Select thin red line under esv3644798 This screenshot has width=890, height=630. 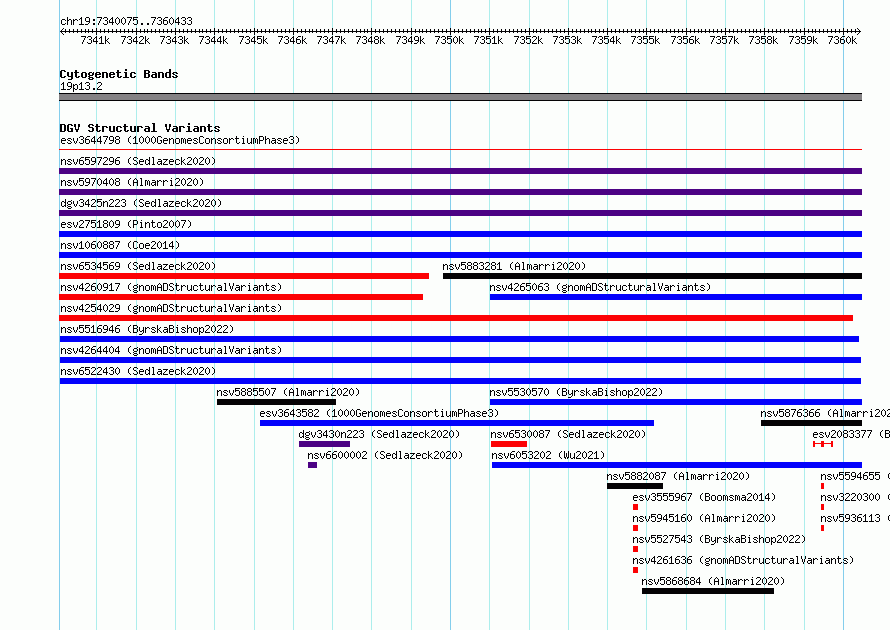click(x=460, y=150)
